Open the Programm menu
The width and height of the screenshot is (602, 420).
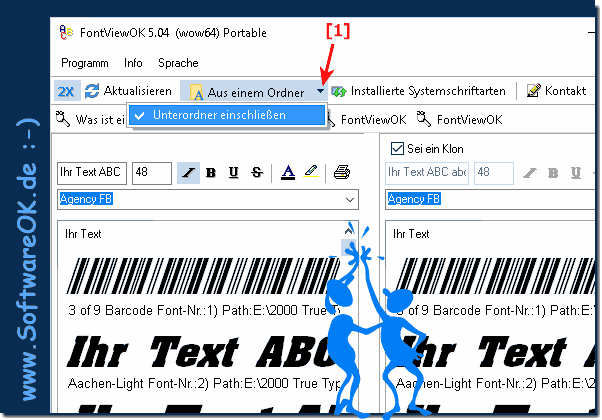[85, 63]
